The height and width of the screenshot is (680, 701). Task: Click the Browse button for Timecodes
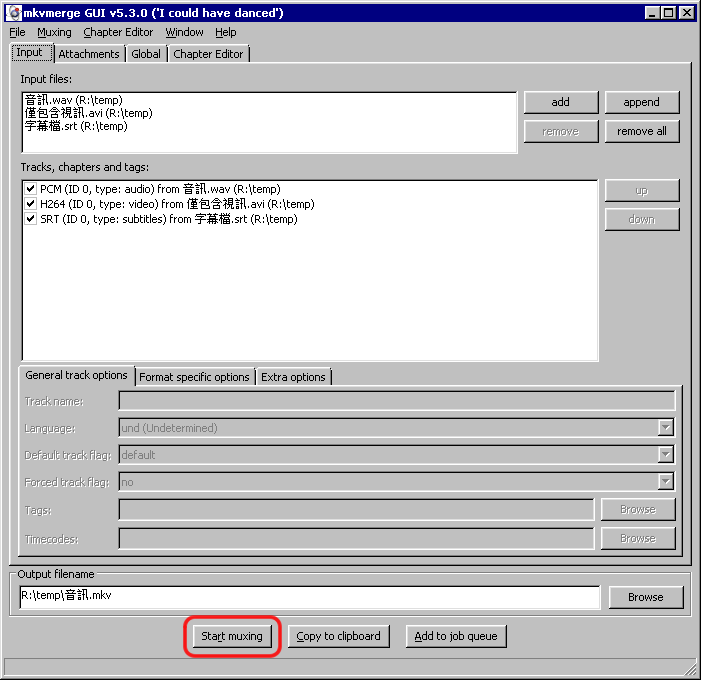click(638, 539)
